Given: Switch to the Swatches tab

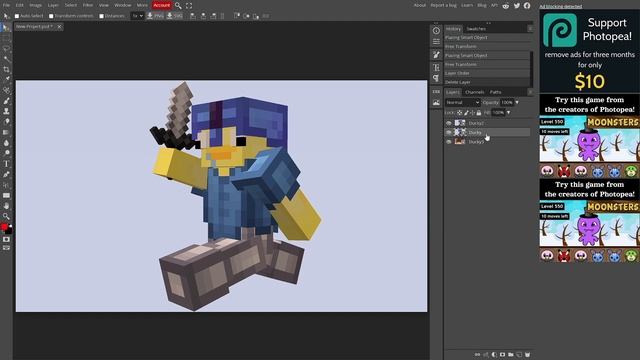Looking at the screenshot, I should tap(476, 29).
